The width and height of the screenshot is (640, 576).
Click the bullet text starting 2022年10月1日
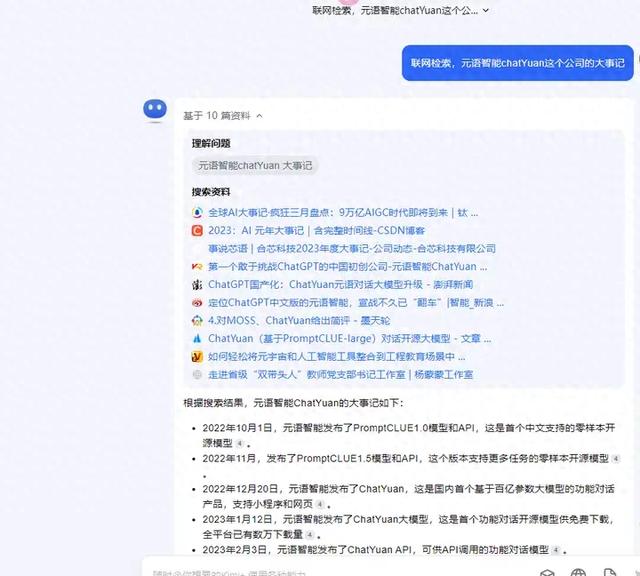pyautogui.click(x=409, y=435)
